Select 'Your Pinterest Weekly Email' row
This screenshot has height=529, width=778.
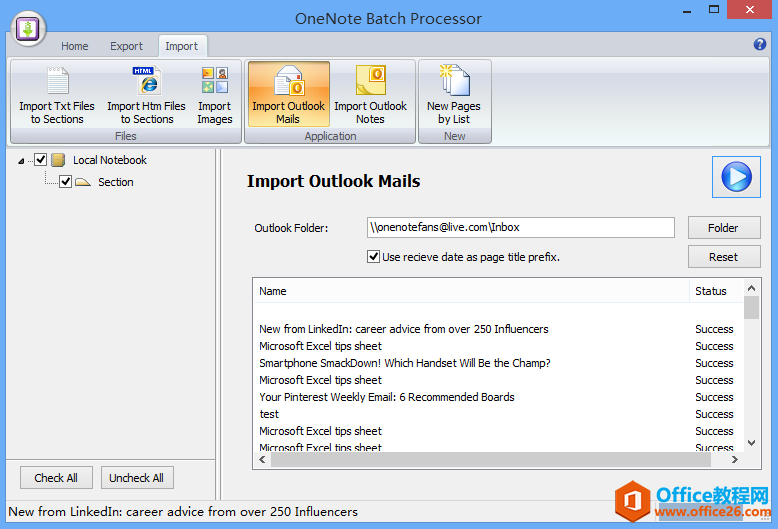496,397
